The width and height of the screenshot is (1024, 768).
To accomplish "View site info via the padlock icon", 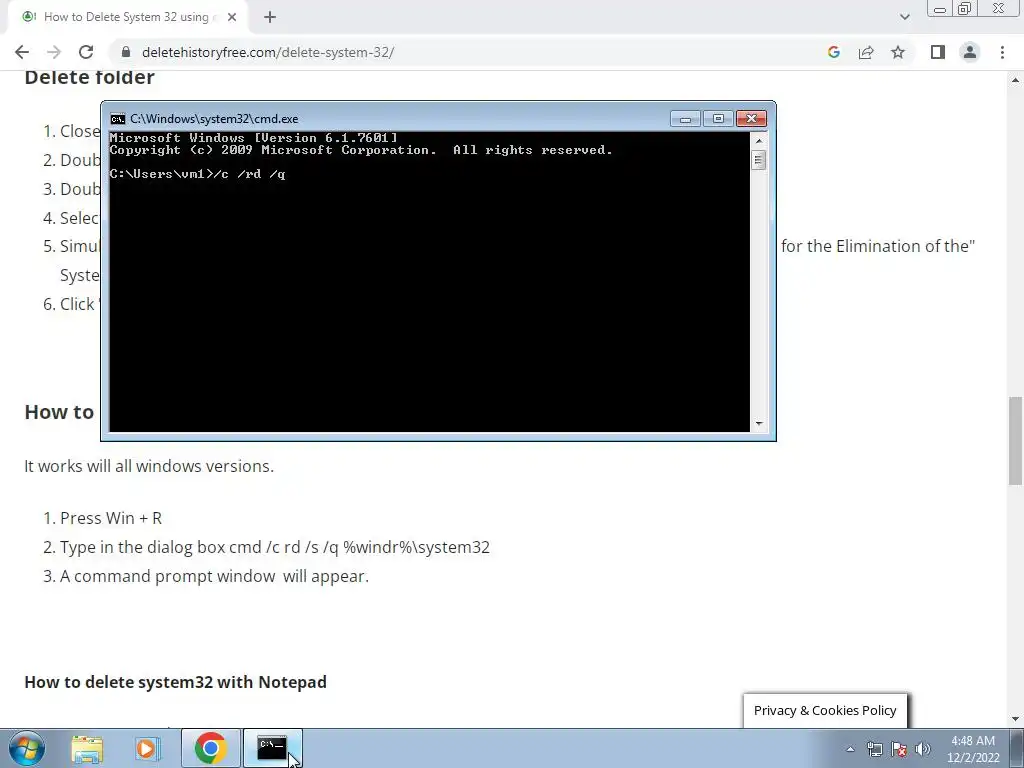I will [126, 52].
